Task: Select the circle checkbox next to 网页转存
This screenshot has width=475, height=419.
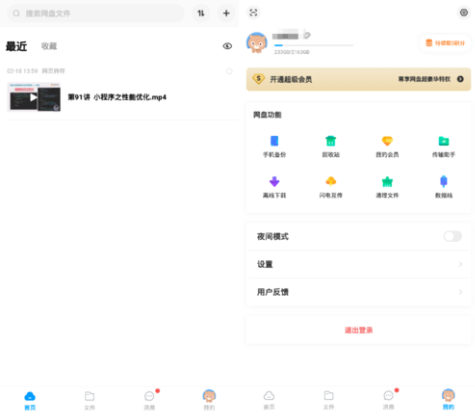Action: (x=229, y=71)
